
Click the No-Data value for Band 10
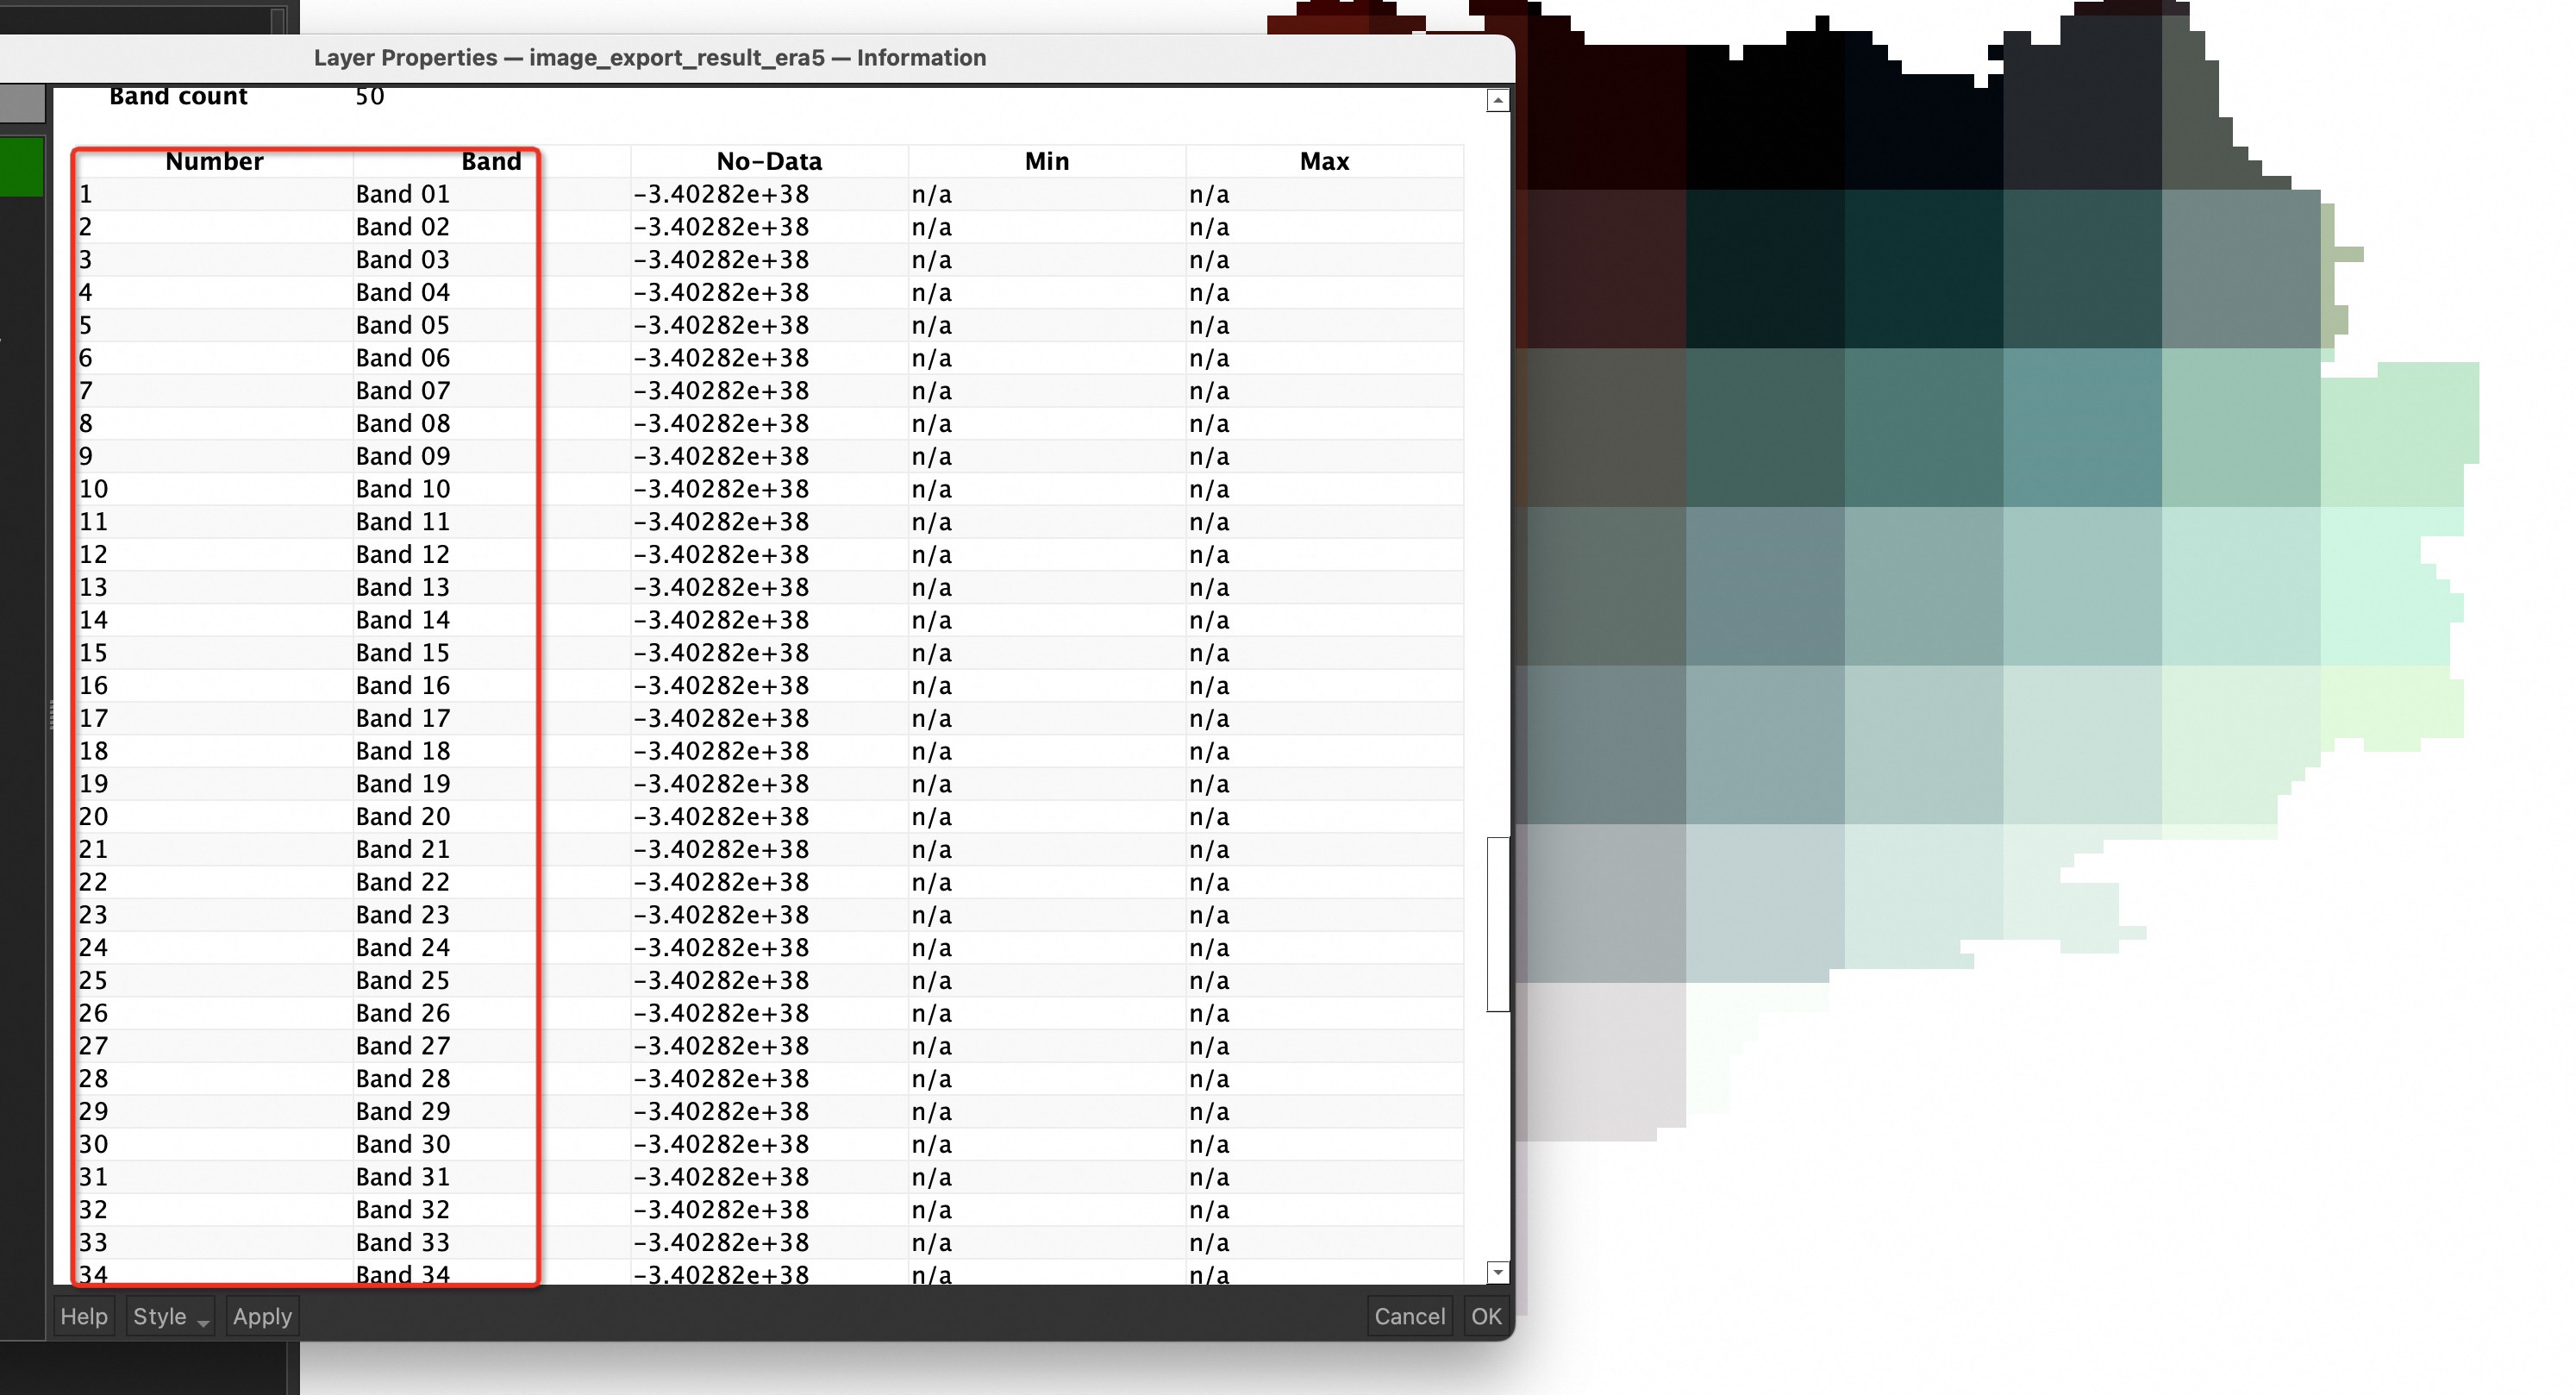(721, 489)
